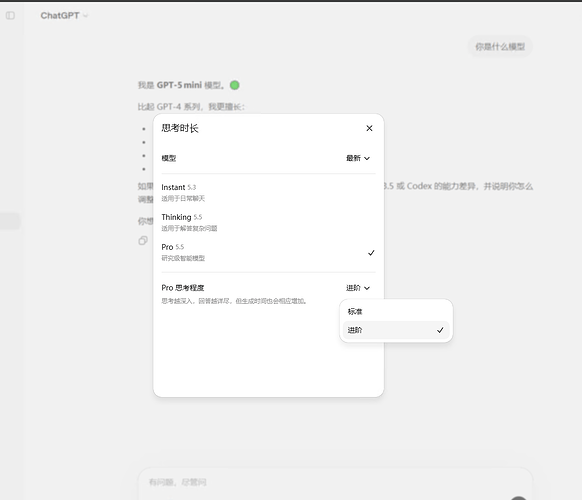Select the Pro 5.5 model

click(268, 252)
